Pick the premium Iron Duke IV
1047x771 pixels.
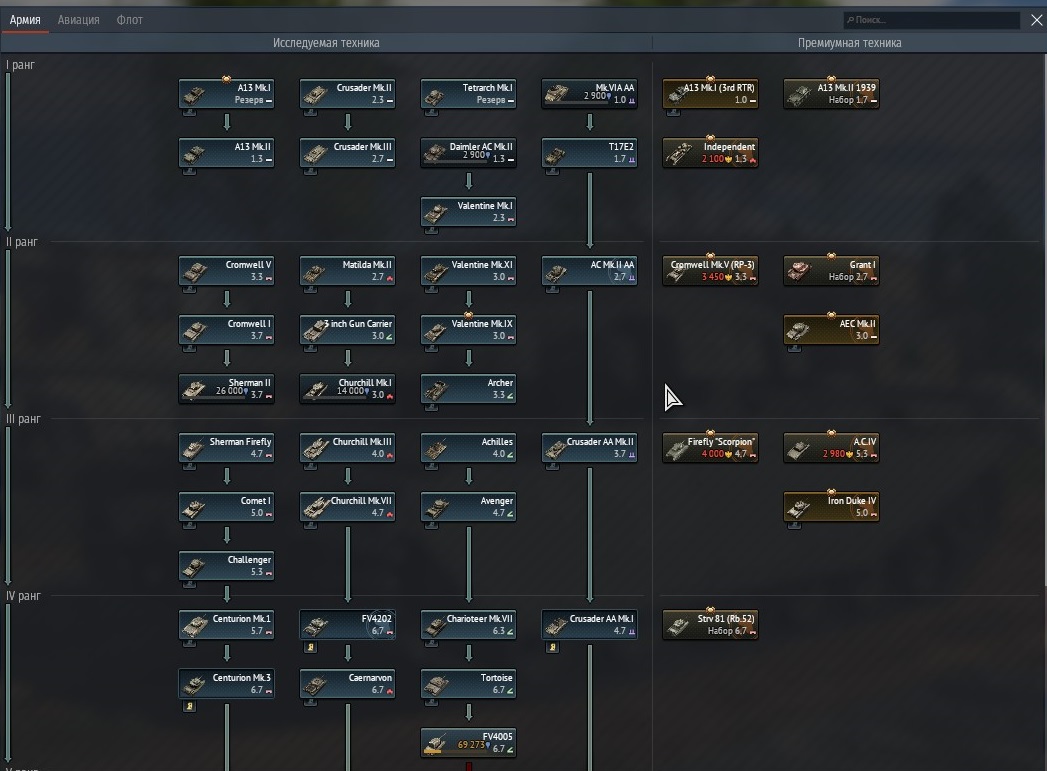tap(831, 507)
